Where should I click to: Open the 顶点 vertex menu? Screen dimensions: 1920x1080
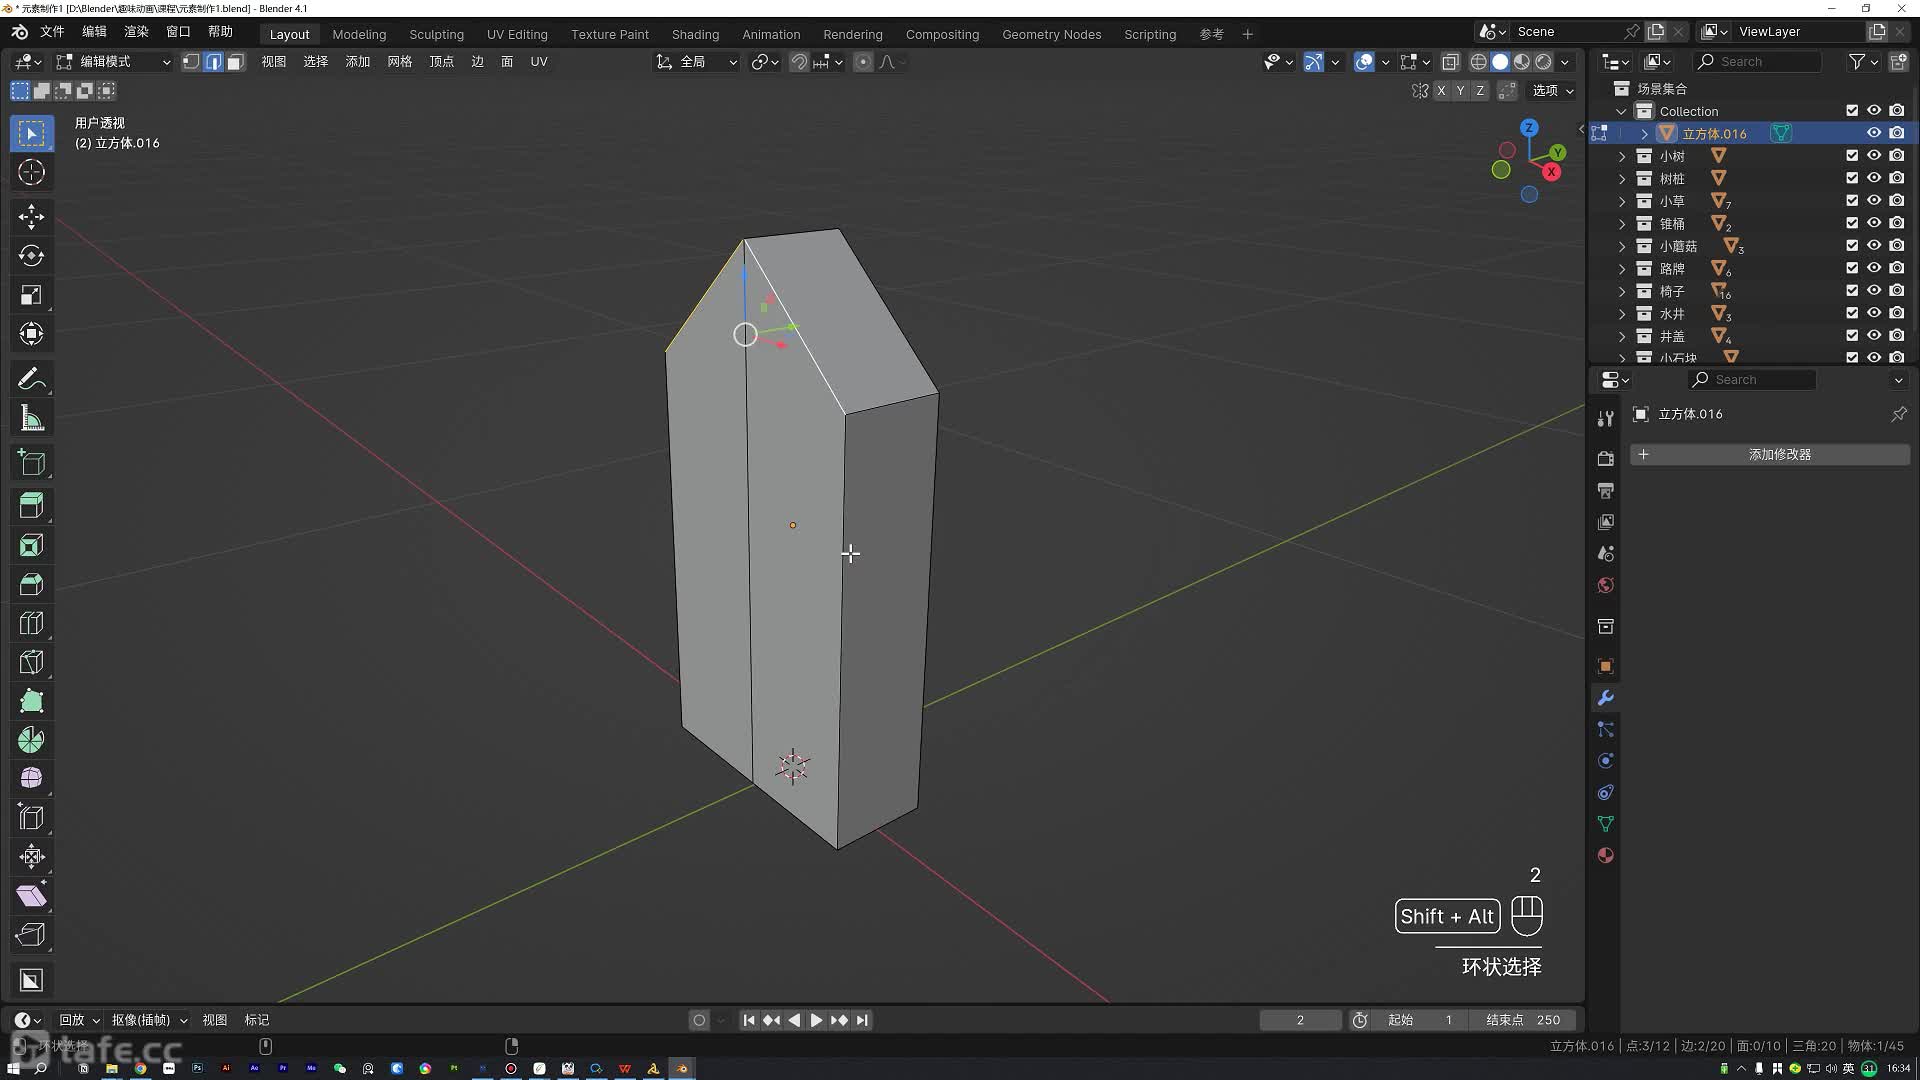coord(441,62)
